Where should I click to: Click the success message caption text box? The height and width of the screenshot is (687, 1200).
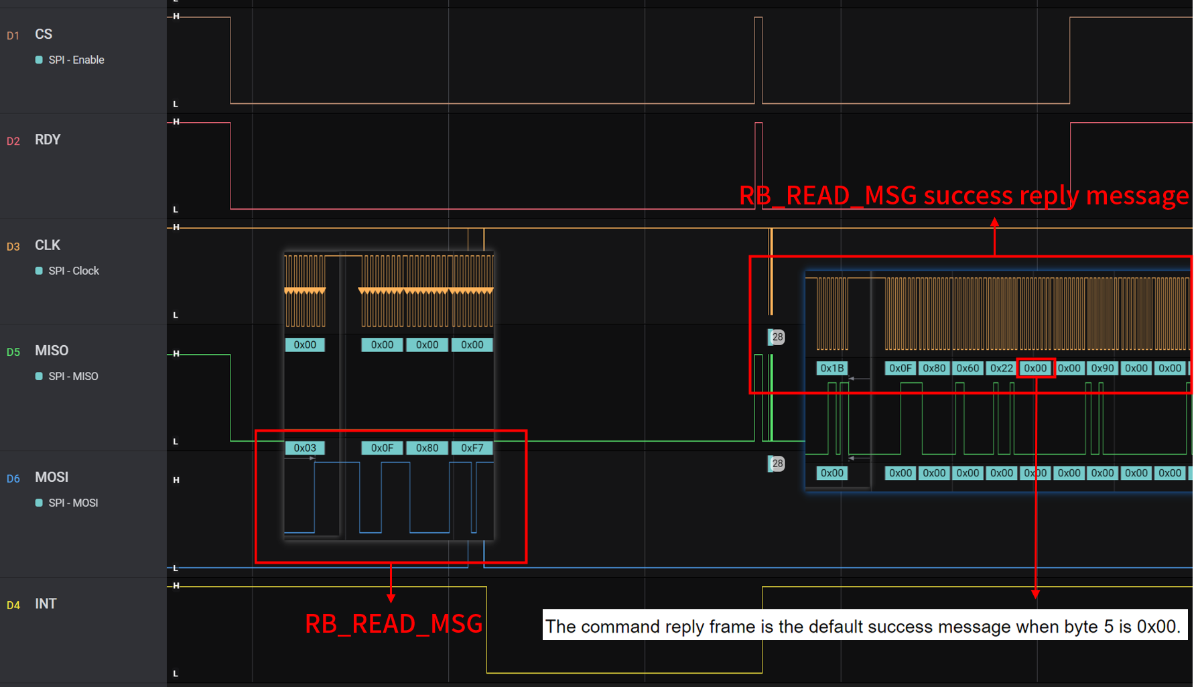pos(866,625)
